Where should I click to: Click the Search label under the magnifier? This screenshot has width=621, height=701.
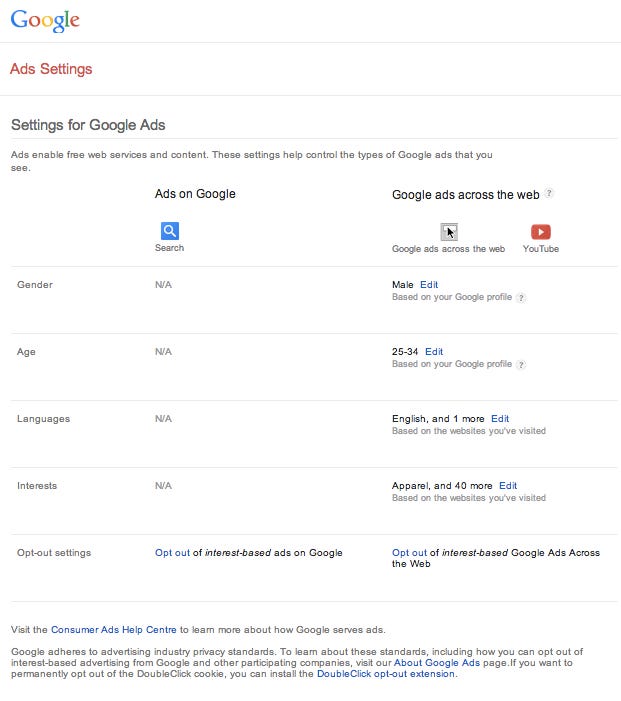[169, 248]
